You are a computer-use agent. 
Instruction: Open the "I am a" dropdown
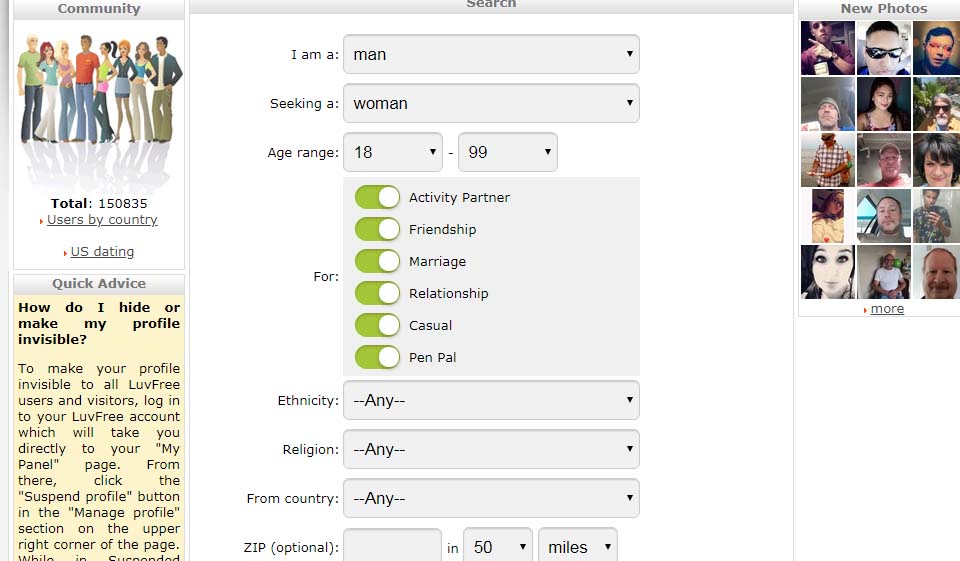[491, 54]
